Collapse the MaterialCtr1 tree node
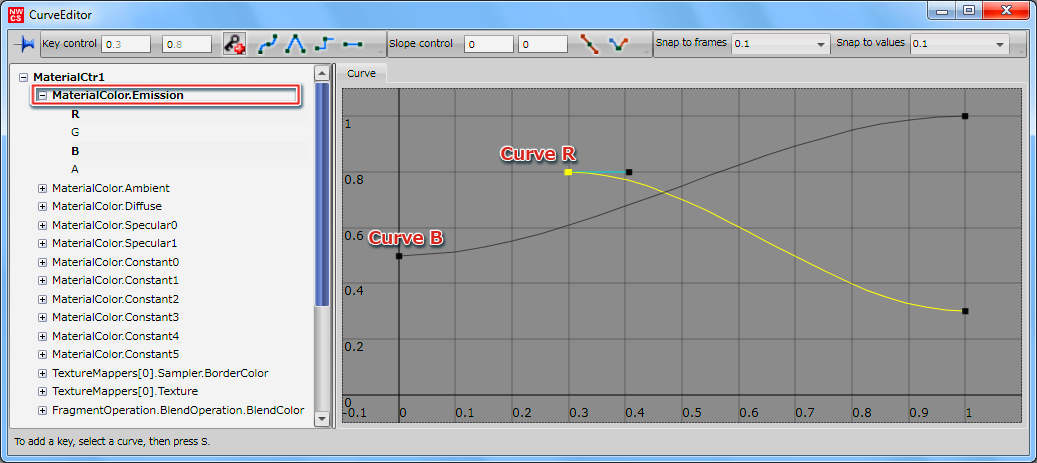 click(24, 77)
